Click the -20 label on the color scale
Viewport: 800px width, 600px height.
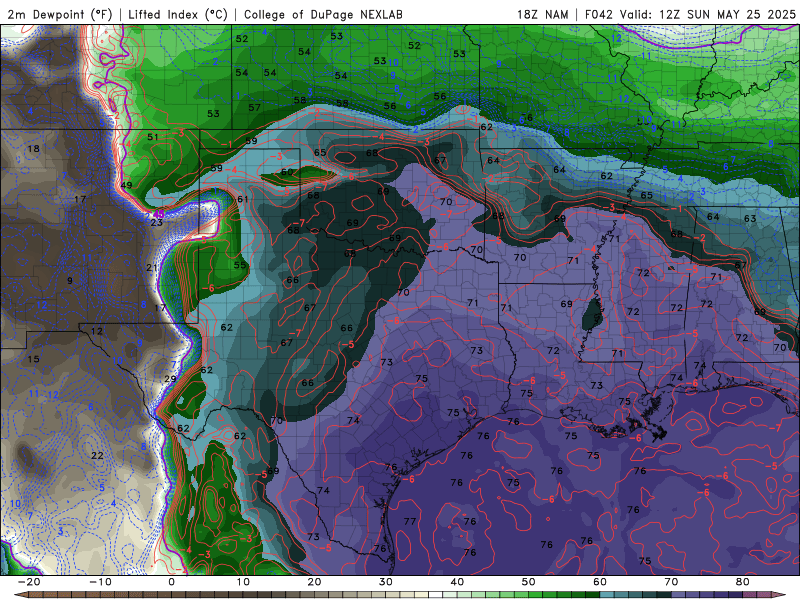[x=29, y=582]
